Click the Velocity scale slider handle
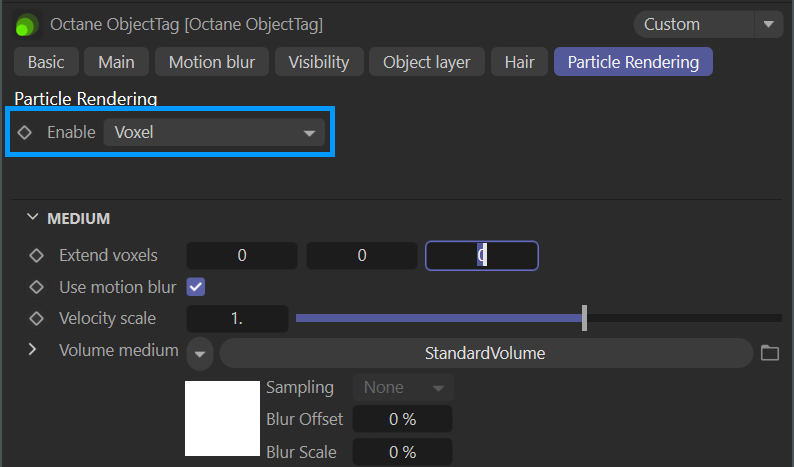The image size is (794, 467). [x=584, y=318]
